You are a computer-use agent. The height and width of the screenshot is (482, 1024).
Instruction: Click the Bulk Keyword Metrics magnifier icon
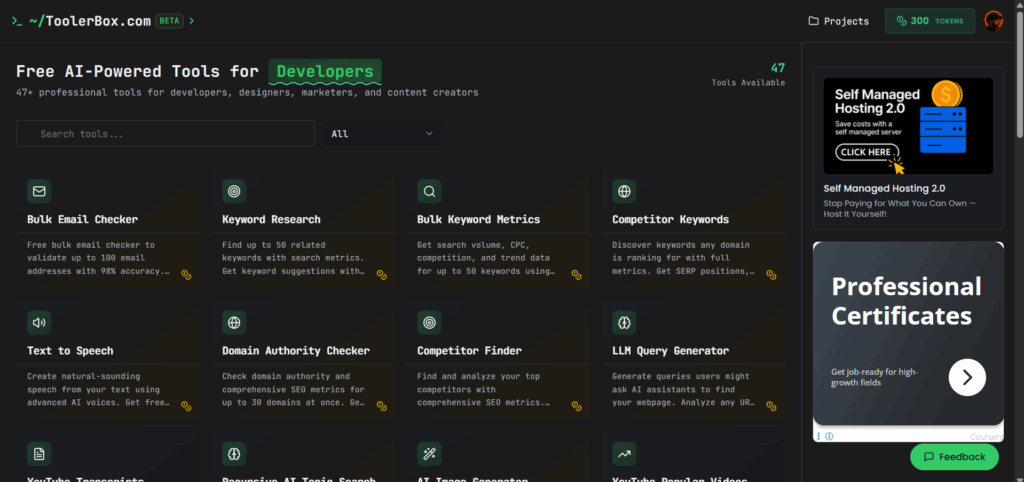[x=429, y=191]
